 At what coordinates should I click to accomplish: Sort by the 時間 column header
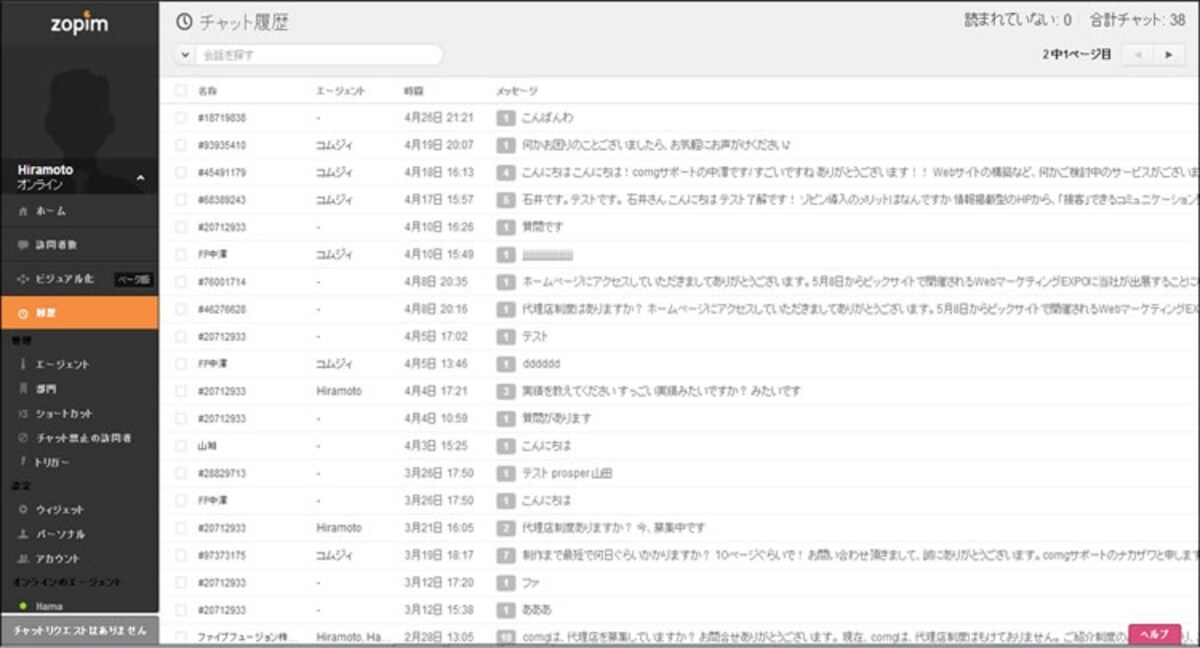414,91
